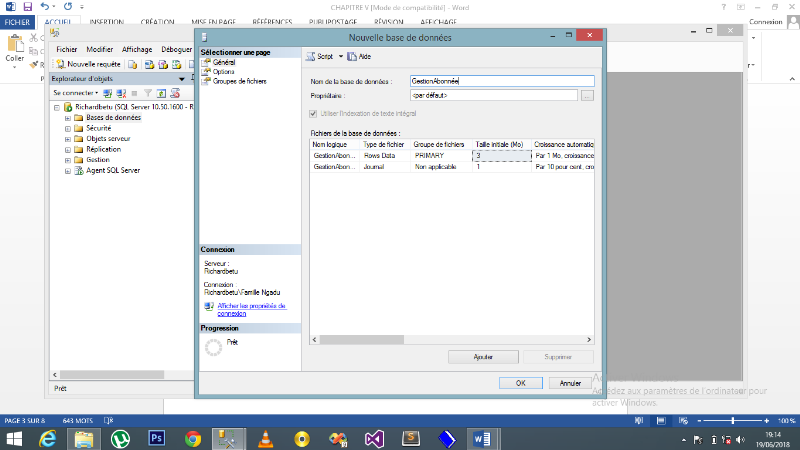The image size is (800, 450).
Task: Click the connect Object Explorer icon
Action: coord(108,93)
